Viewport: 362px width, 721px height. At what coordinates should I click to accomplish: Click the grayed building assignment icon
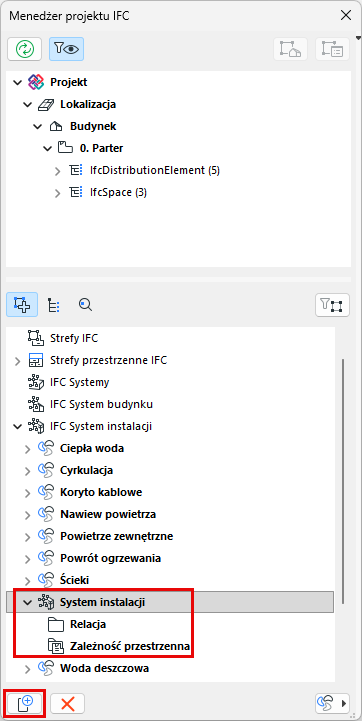point(291,49)
